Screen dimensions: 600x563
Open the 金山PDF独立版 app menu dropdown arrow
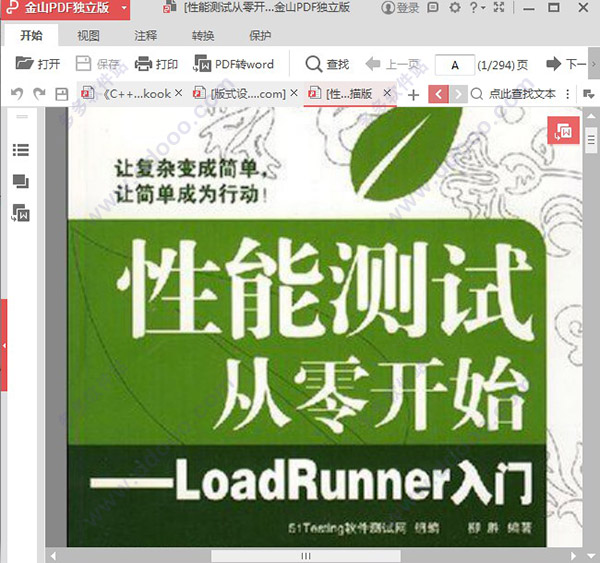[x=124, y=8]
